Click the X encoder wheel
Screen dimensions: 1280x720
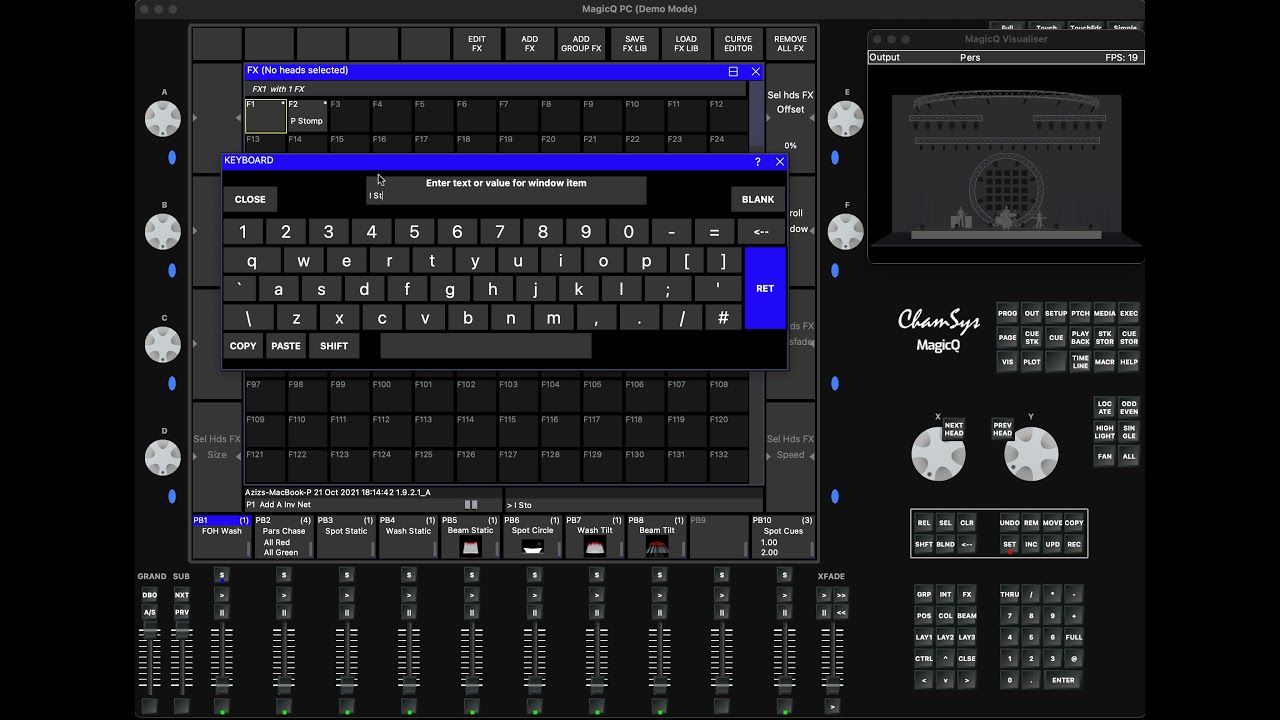click(938, 454)
